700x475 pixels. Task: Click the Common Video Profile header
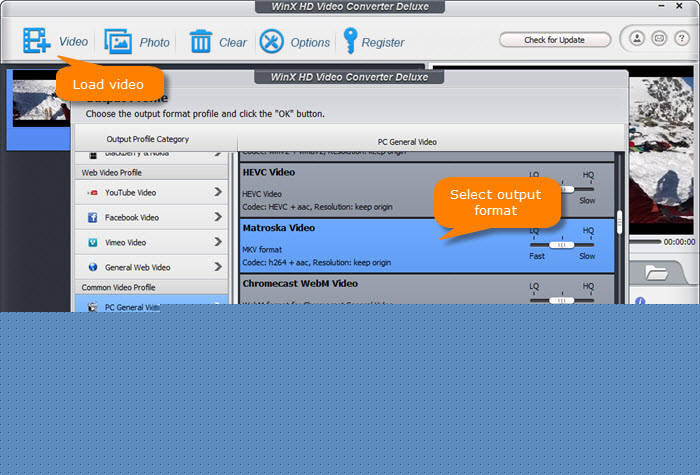pyautogui.click(x=152, y=287)
